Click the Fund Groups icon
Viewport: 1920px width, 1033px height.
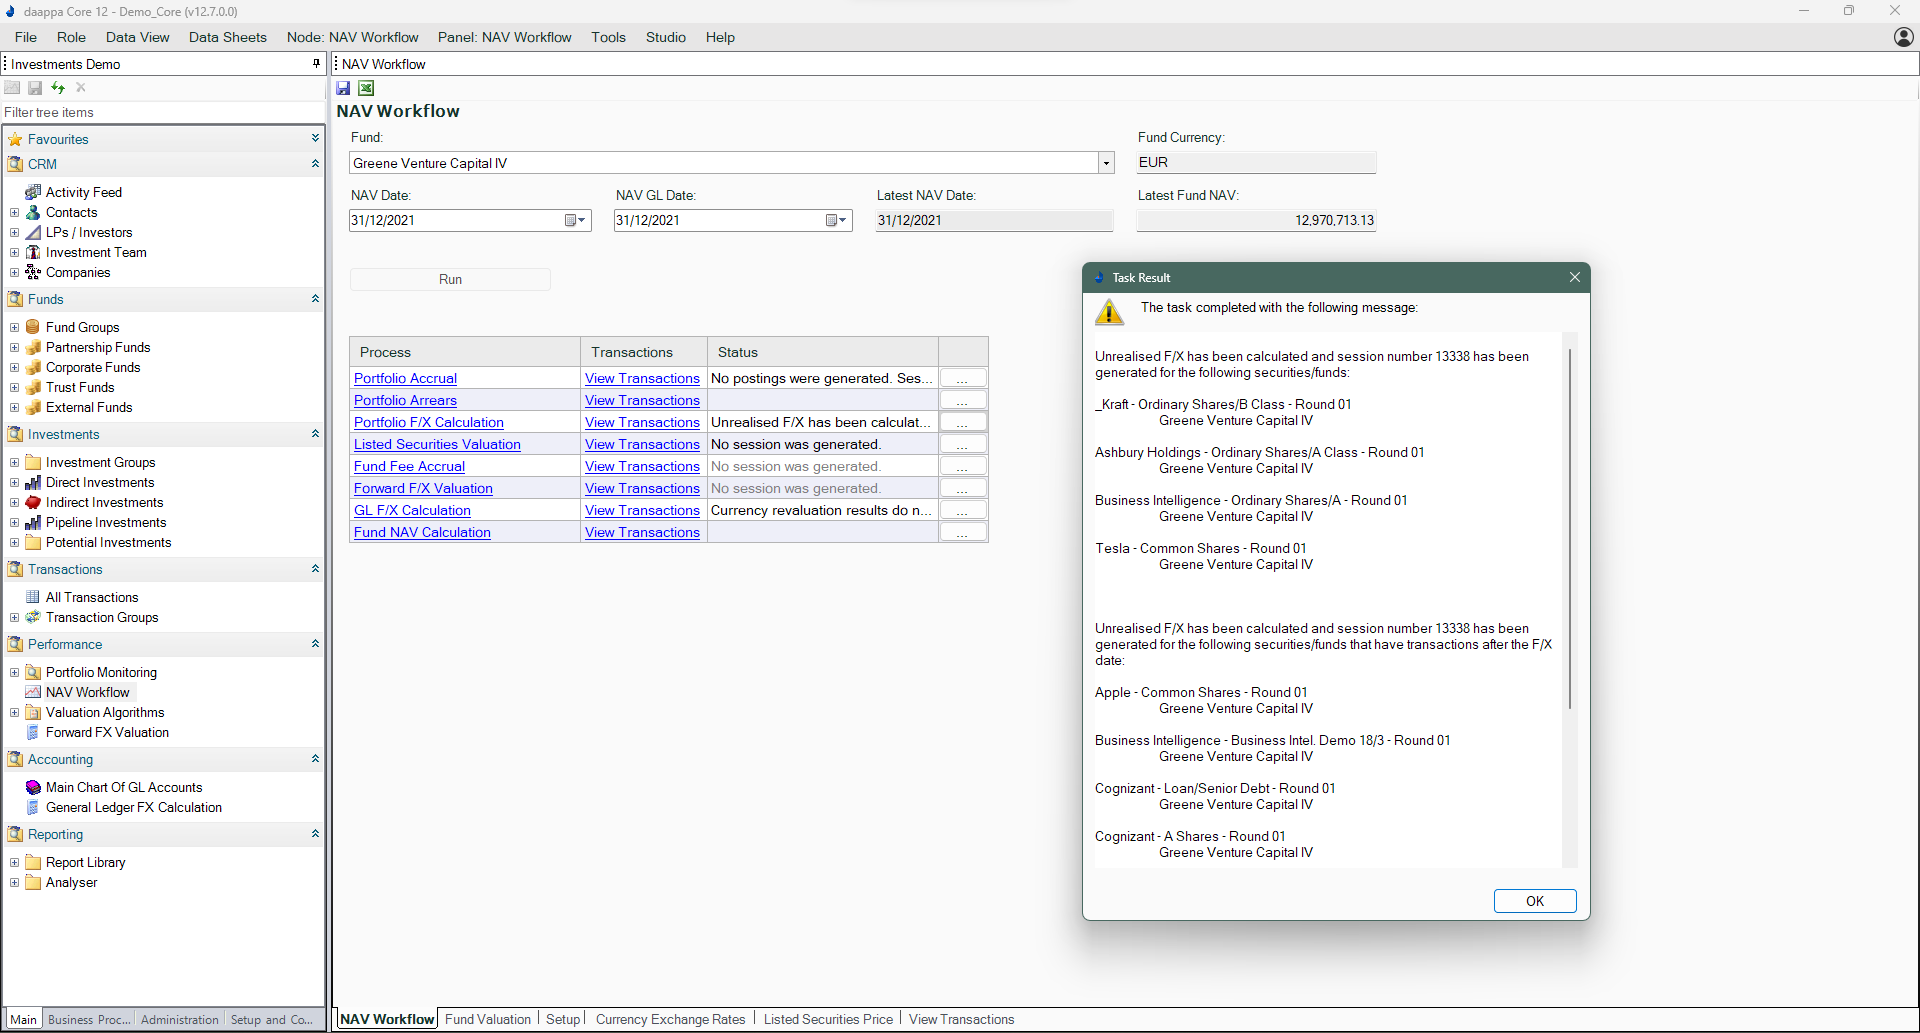click(x=33, y=327)
